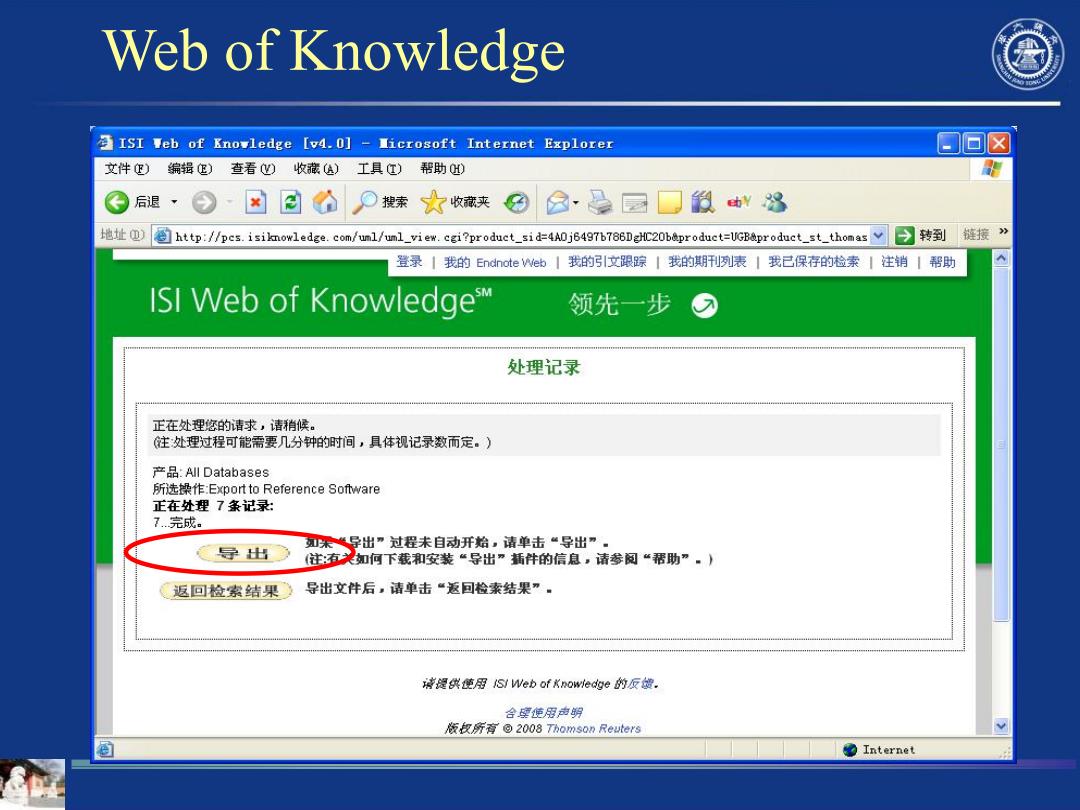
Task: Click the vertical scrollbar down arrow
Action: pyautogui.click(x=1001, y=726)
